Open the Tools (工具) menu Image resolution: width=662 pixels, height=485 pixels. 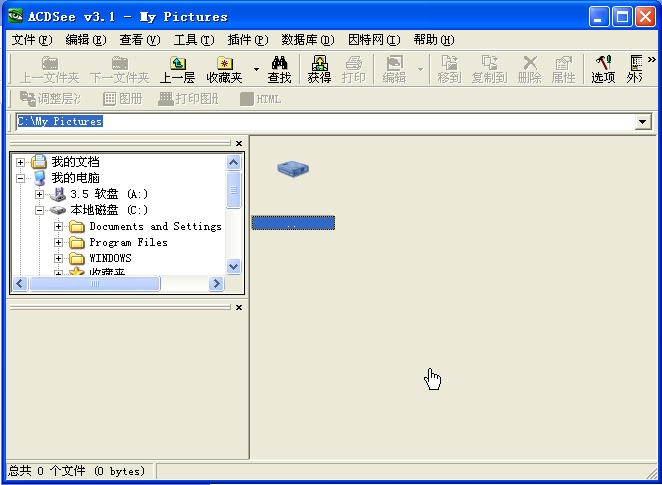coord(194,40)
